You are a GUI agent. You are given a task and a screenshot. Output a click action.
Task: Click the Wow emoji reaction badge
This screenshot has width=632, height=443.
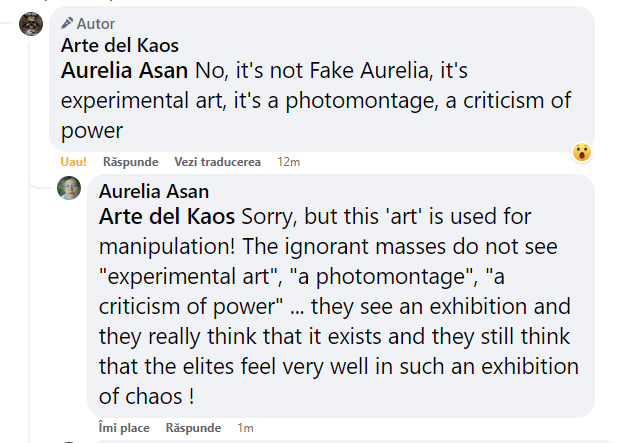(x=582, y=152)
